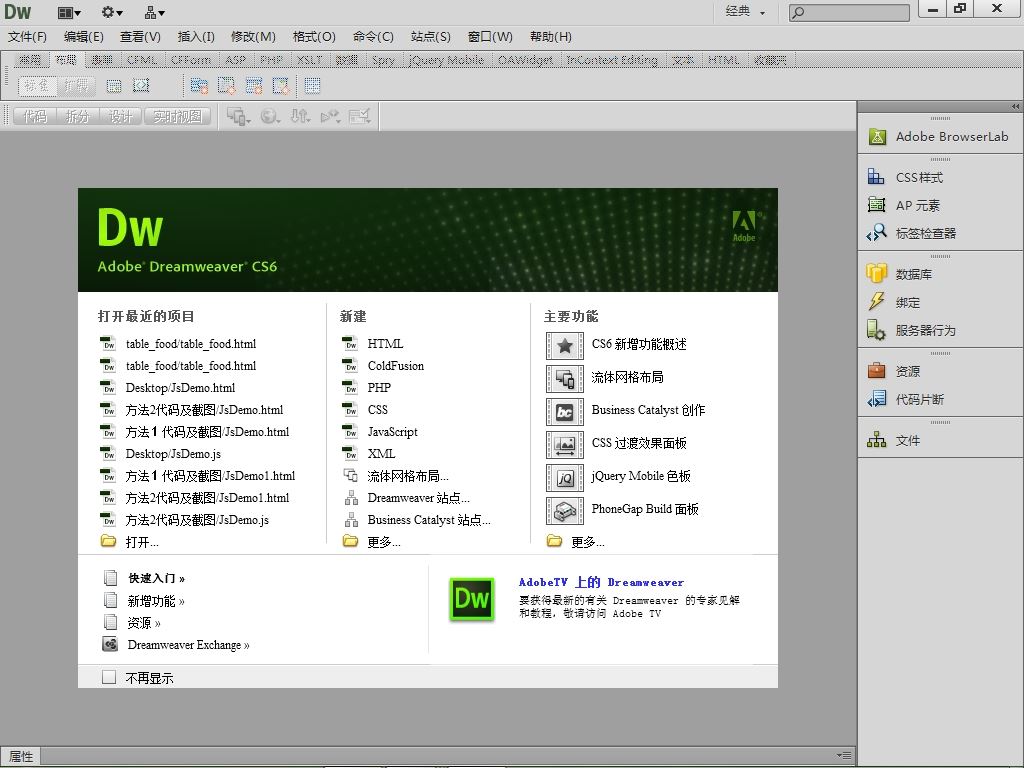Open the 站点(S) menu
The height and width of the screenshot is (768, 1024).
tap(431, 37)
